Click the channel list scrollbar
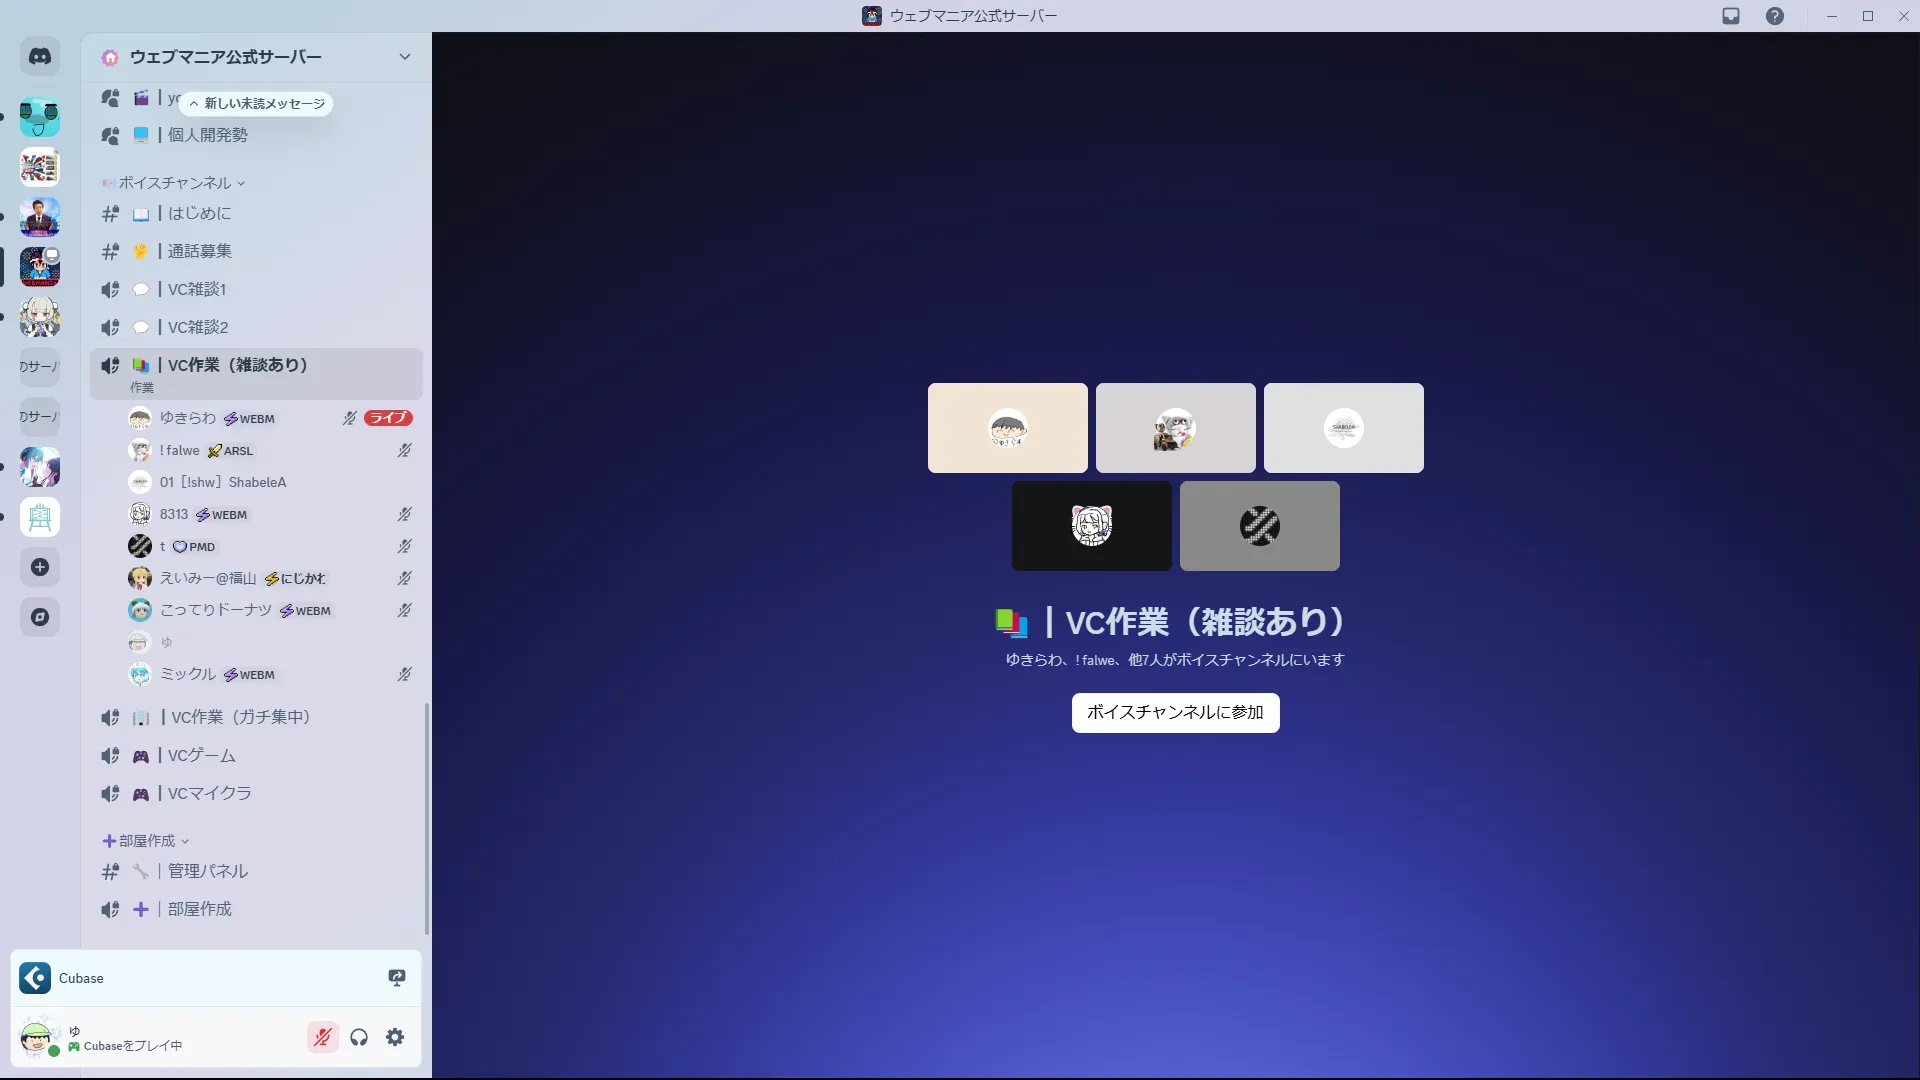Screen dimensions: 1920x1080 point(427,818)
